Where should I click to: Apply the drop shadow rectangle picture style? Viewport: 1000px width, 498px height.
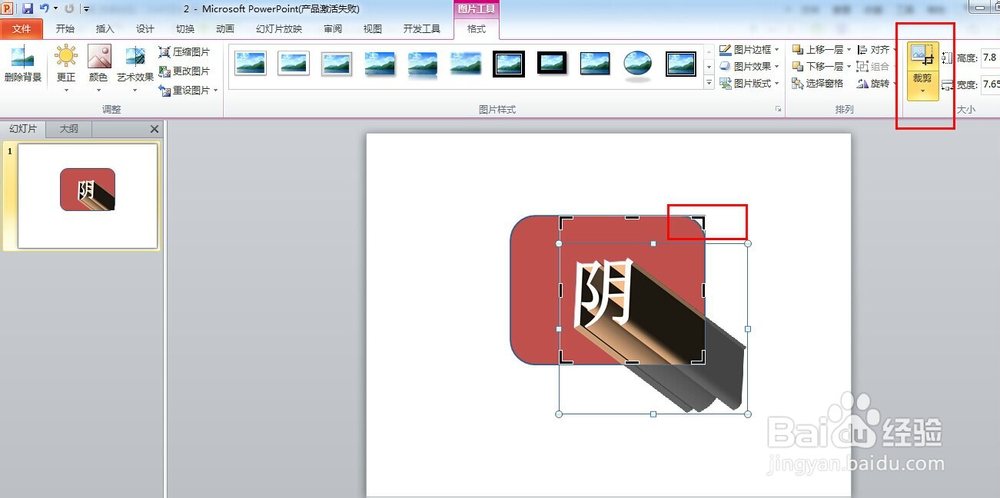coord(379,64)
